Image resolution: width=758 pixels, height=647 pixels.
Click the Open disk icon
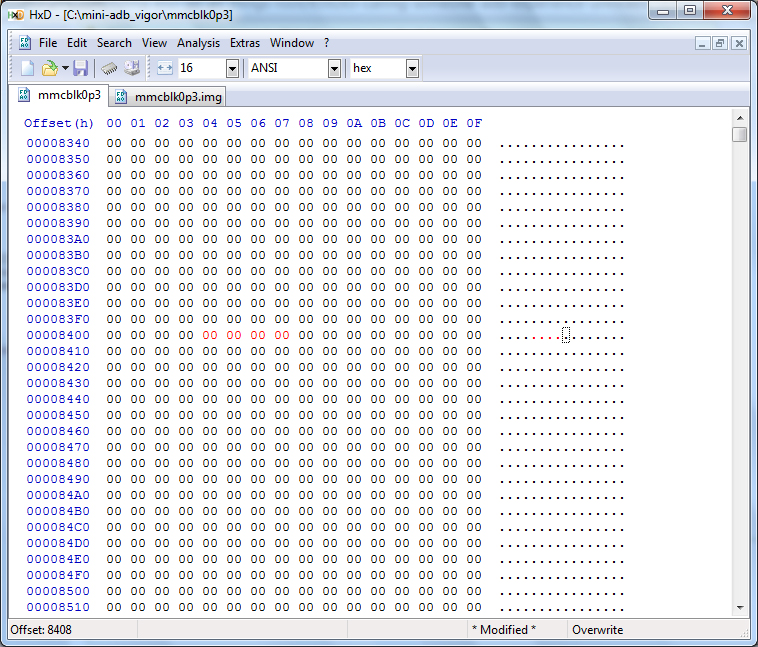click(x=132, y=68)
